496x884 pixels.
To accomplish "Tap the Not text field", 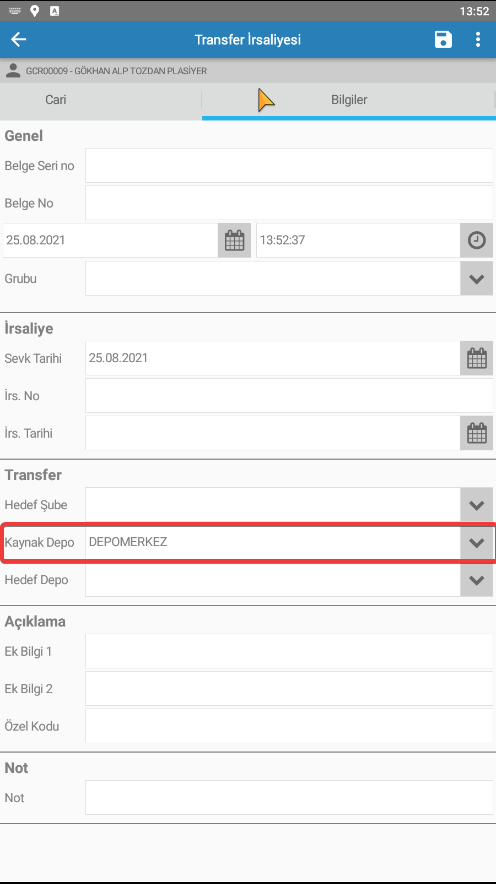I will point(289,798).
